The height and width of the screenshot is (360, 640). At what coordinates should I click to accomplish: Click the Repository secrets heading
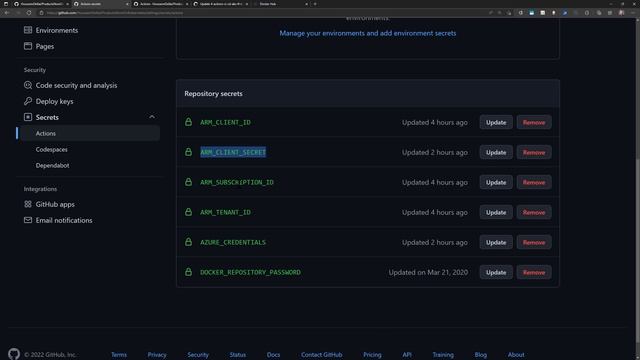pos(213,93)
